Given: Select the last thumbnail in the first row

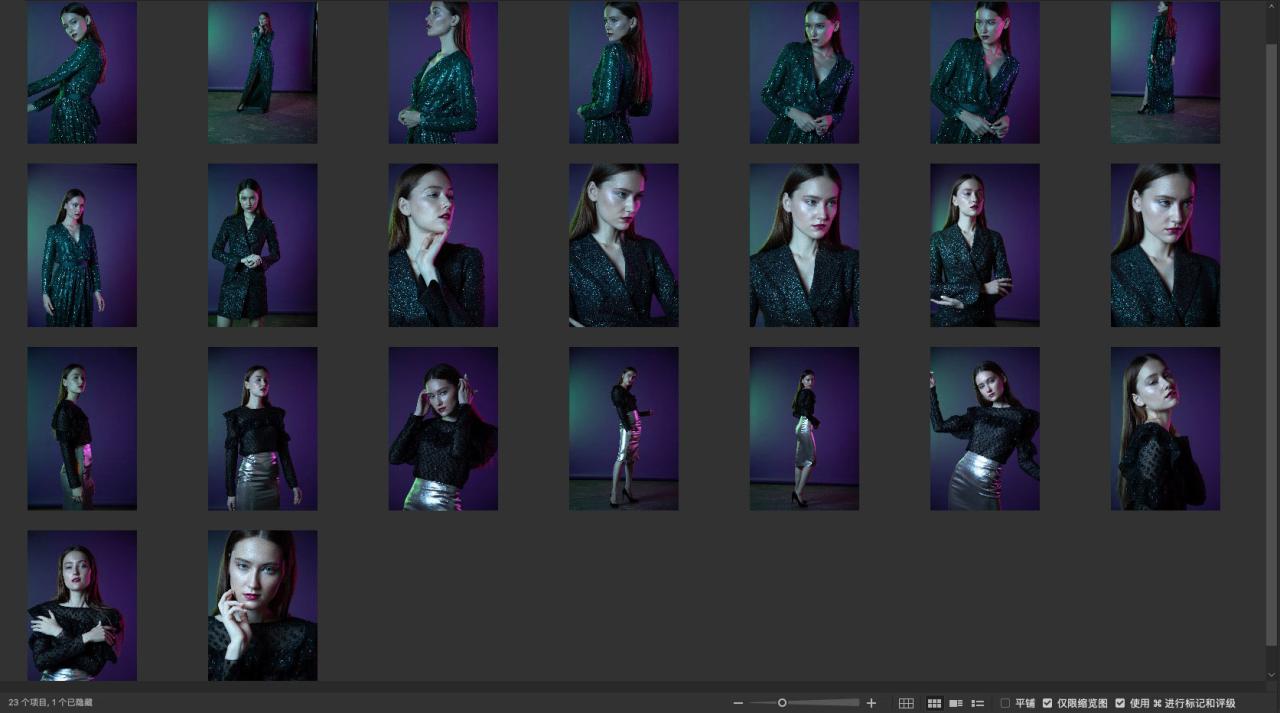Looking at the screenshot, I should (x=1165, y=72).
